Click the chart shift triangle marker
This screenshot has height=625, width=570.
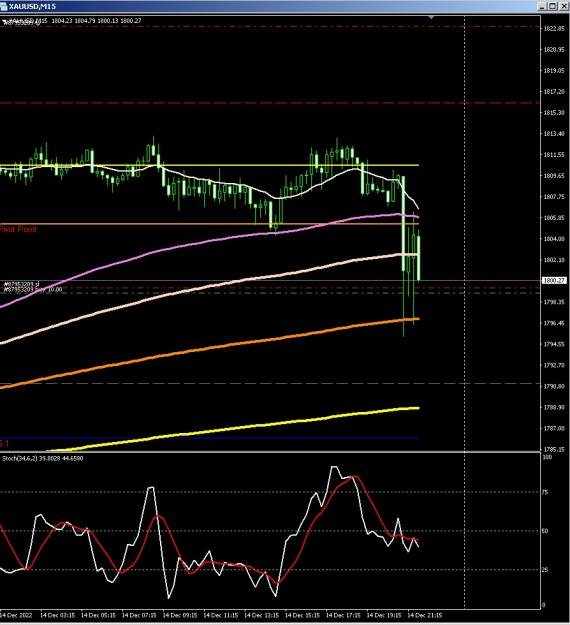(431, 18)
